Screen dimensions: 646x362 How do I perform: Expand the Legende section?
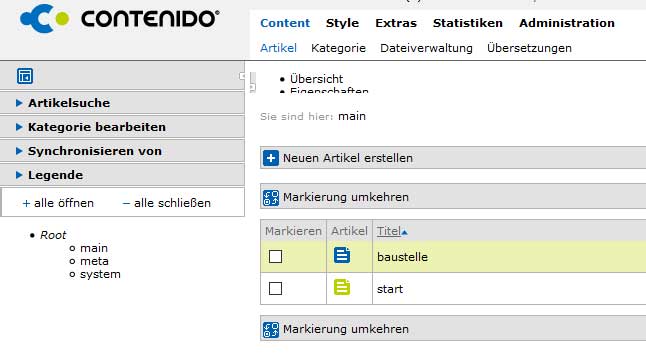click(x=122, y=175)
